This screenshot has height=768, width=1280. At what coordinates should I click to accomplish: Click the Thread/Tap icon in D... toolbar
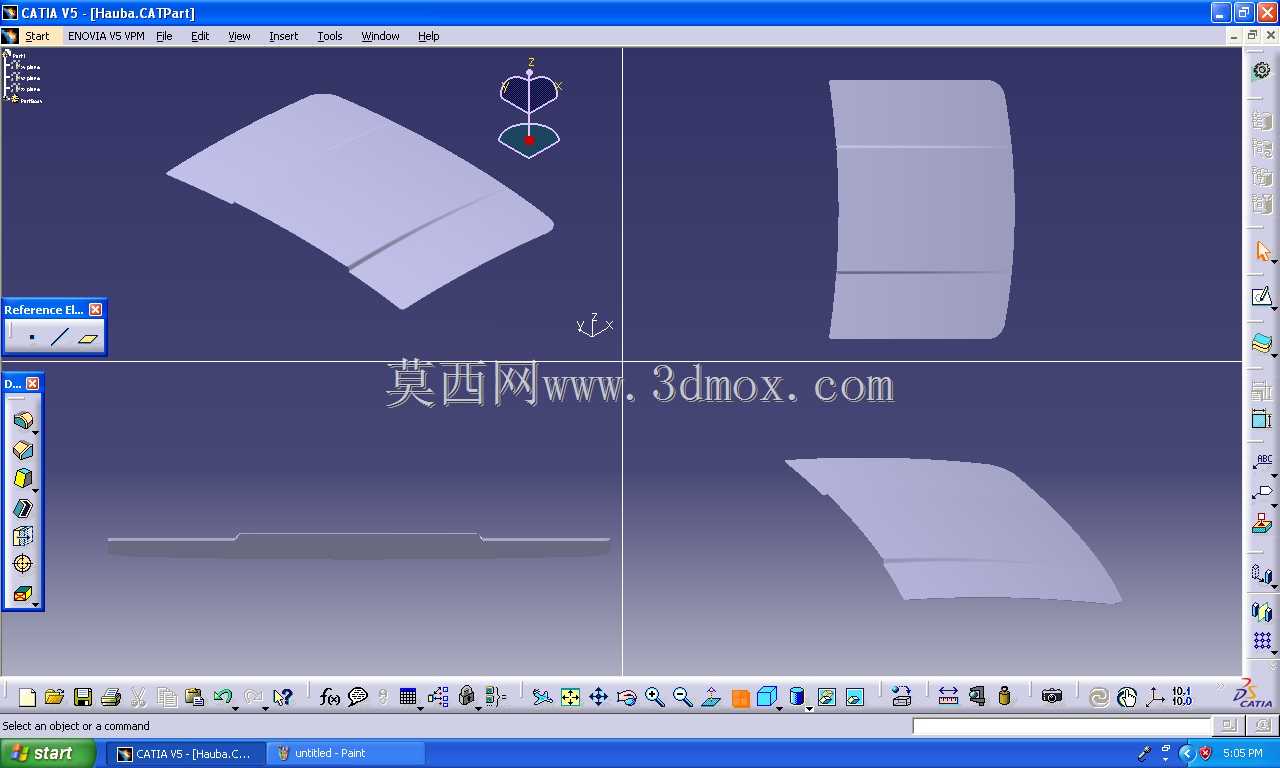click(x=23, y=564)
